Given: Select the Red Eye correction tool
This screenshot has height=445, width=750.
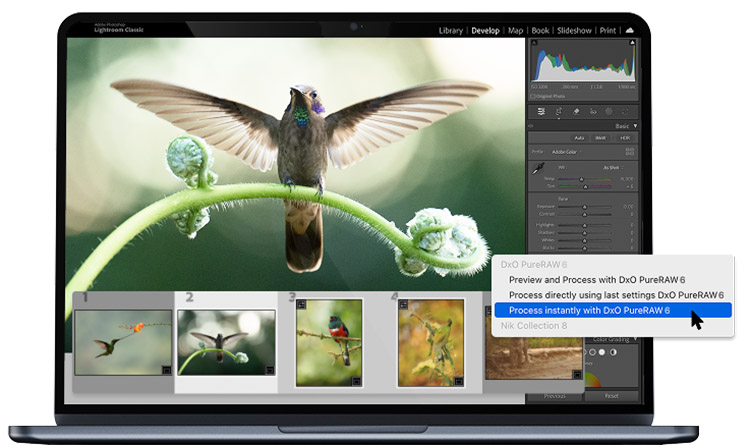Looking at the screenshot, I should (x=593, y=111).
